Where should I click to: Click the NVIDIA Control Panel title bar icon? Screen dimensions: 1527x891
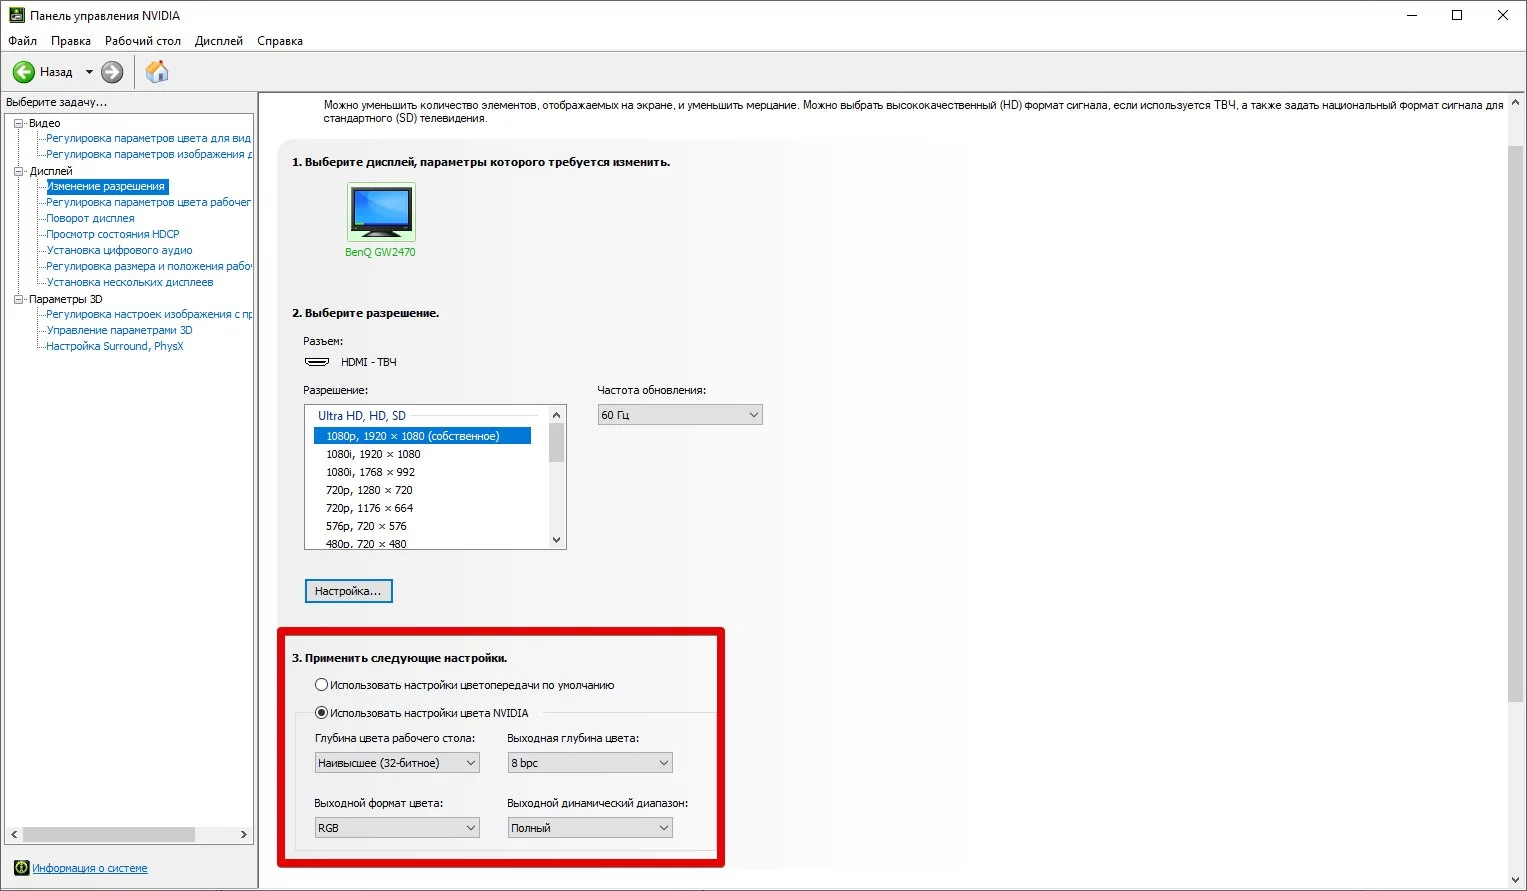[x=16, y=16]
